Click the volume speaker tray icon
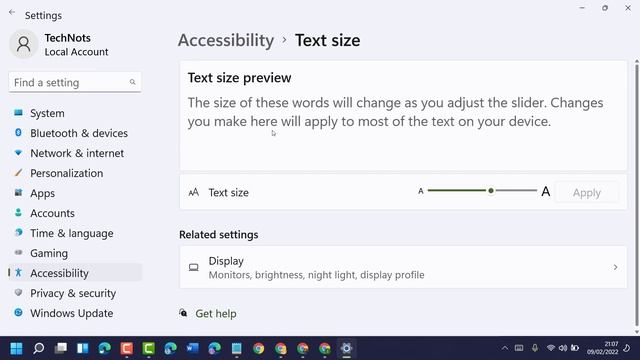This screenshot has height=360, width=640. [x=563, y=348]
